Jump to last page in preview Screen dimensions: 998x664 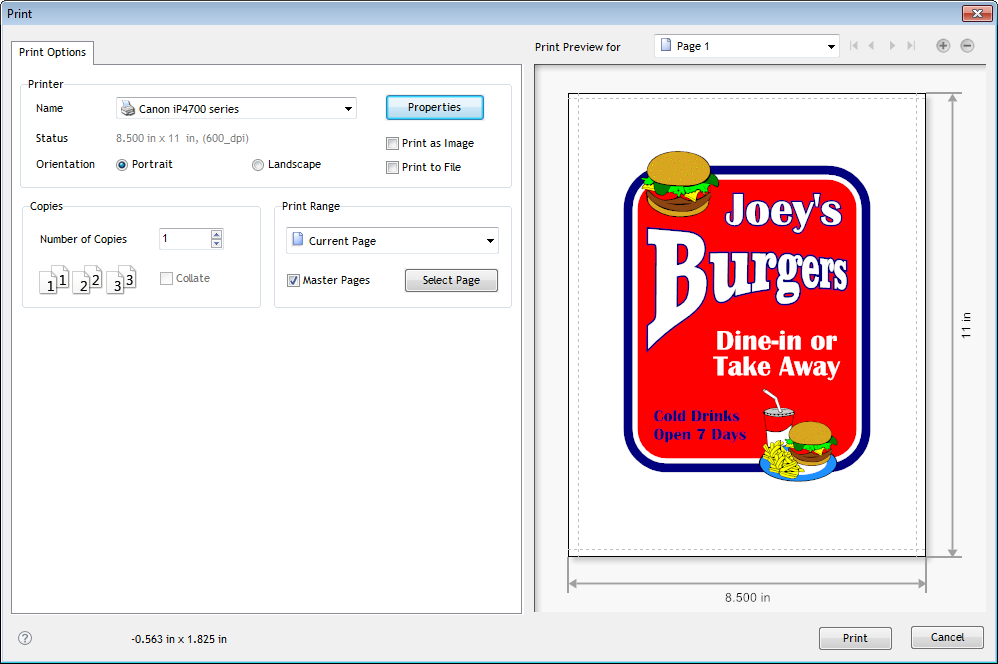coord(910,46)
